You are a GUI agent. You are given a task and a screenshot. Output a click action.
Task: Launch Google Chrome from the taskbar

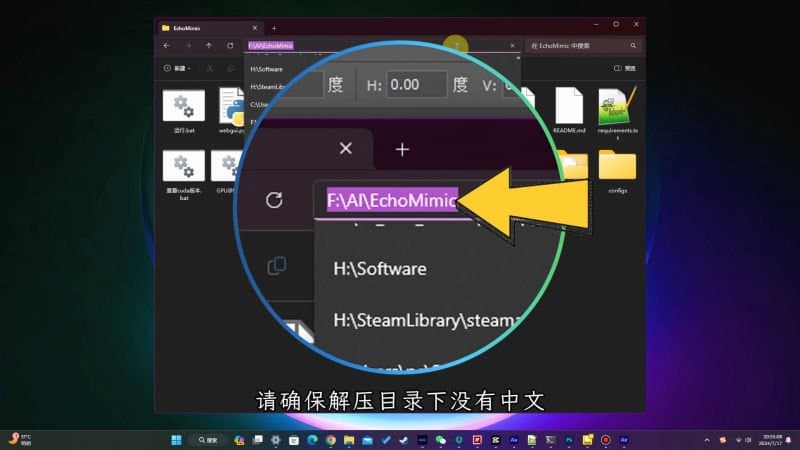coord(331,440)
